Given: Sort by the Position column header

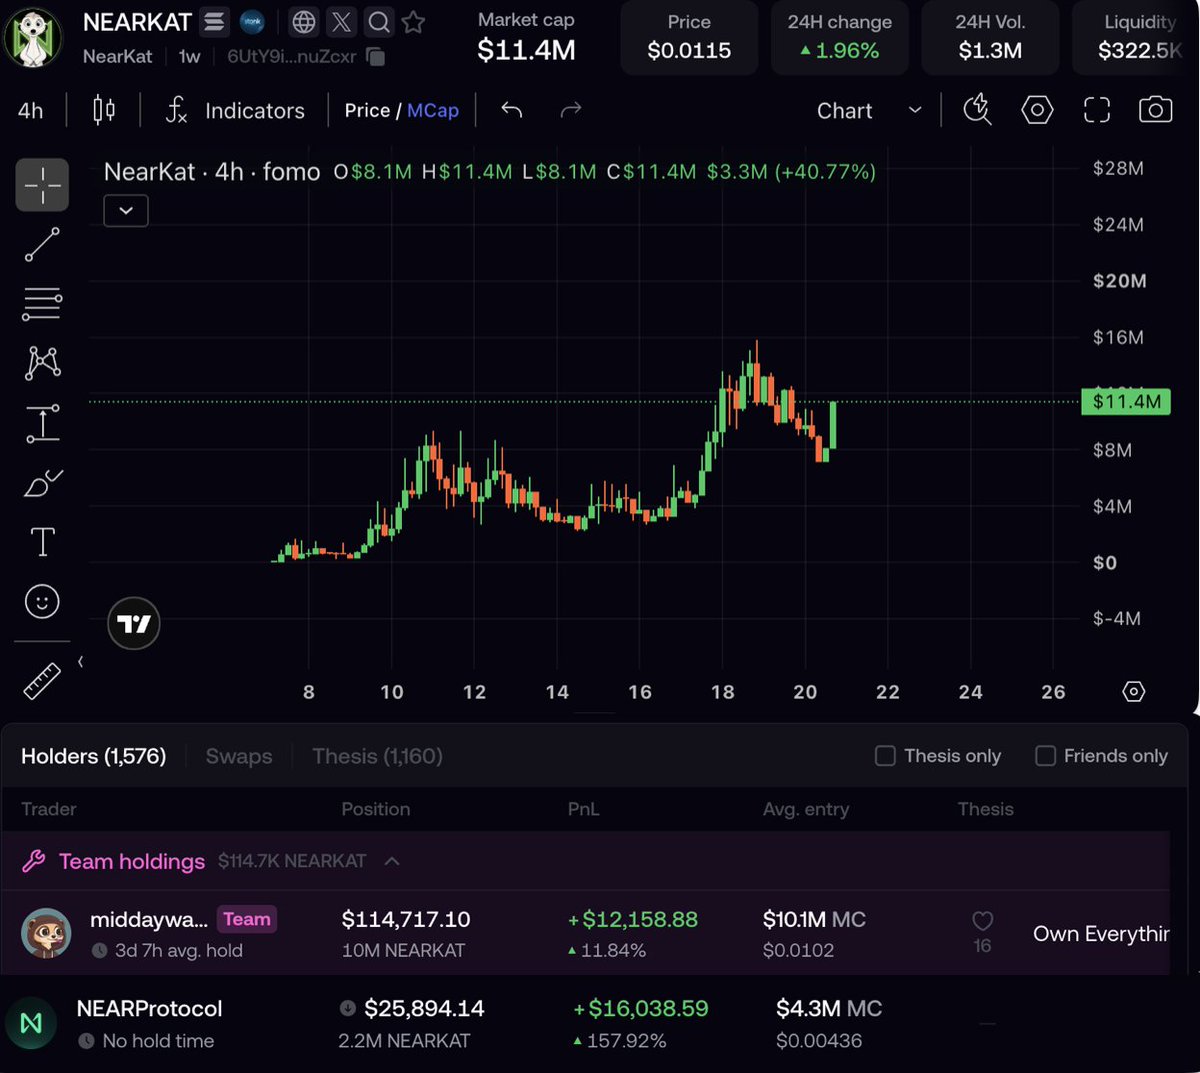Looking at the screenshot, I should [x=376, y=809].
